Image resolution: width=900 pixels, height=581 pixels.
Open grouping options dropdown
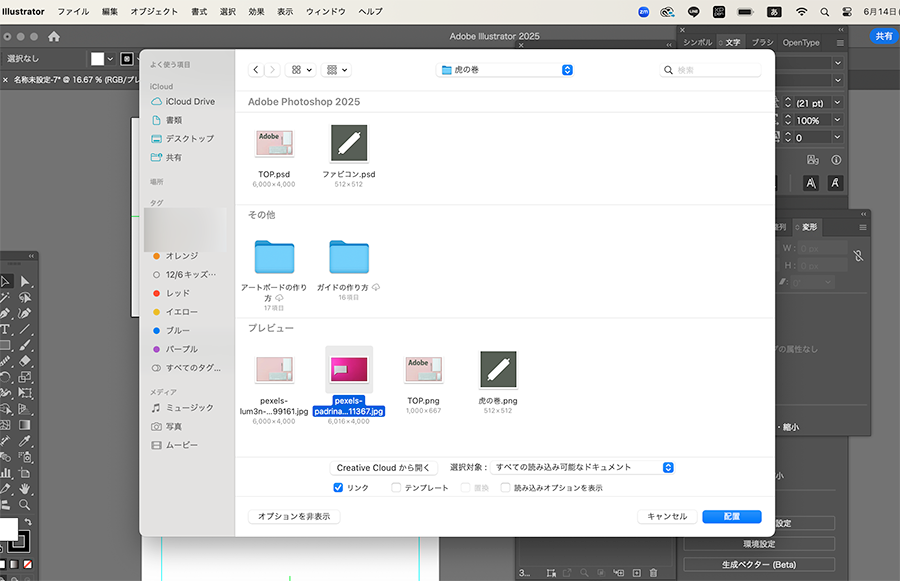[336, 70]
